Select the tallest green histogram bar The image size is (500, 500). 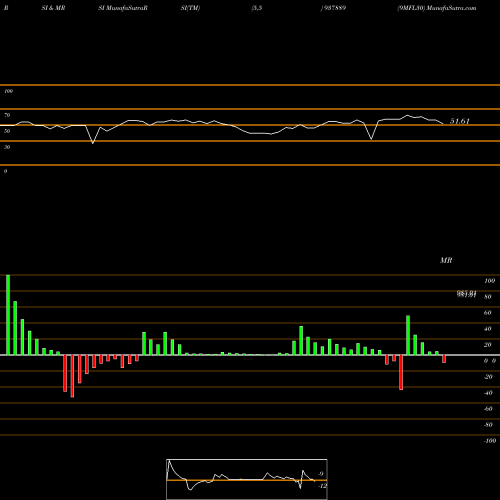tap(8, 315)
